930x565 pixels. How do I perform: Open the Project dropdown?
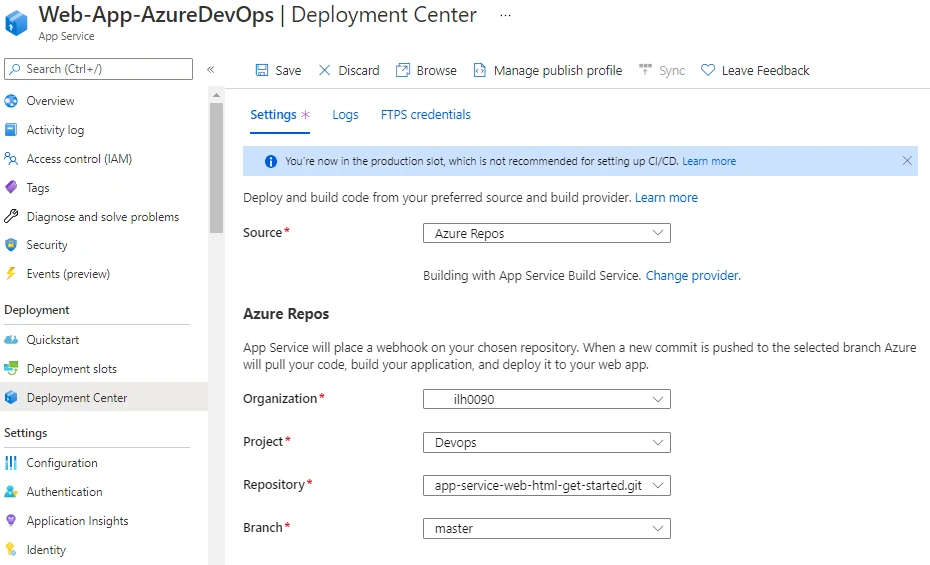(547, 442)
